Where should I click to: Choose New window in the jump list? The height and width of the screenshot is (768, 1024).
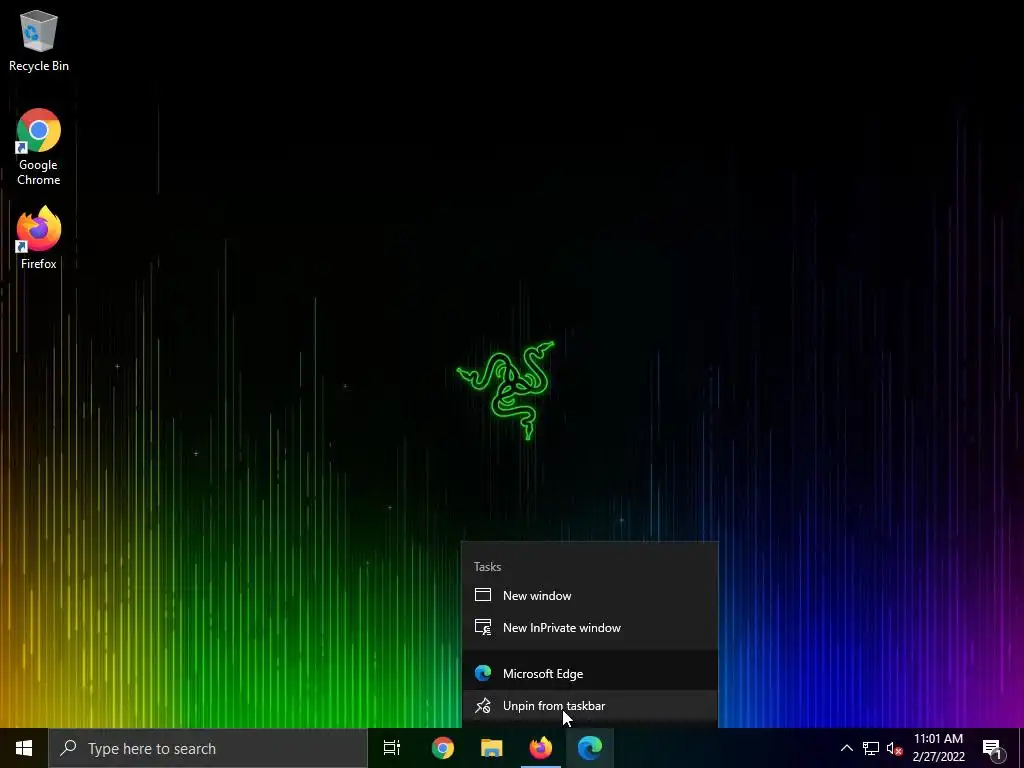pyautogui.click(x=590, y=596)
